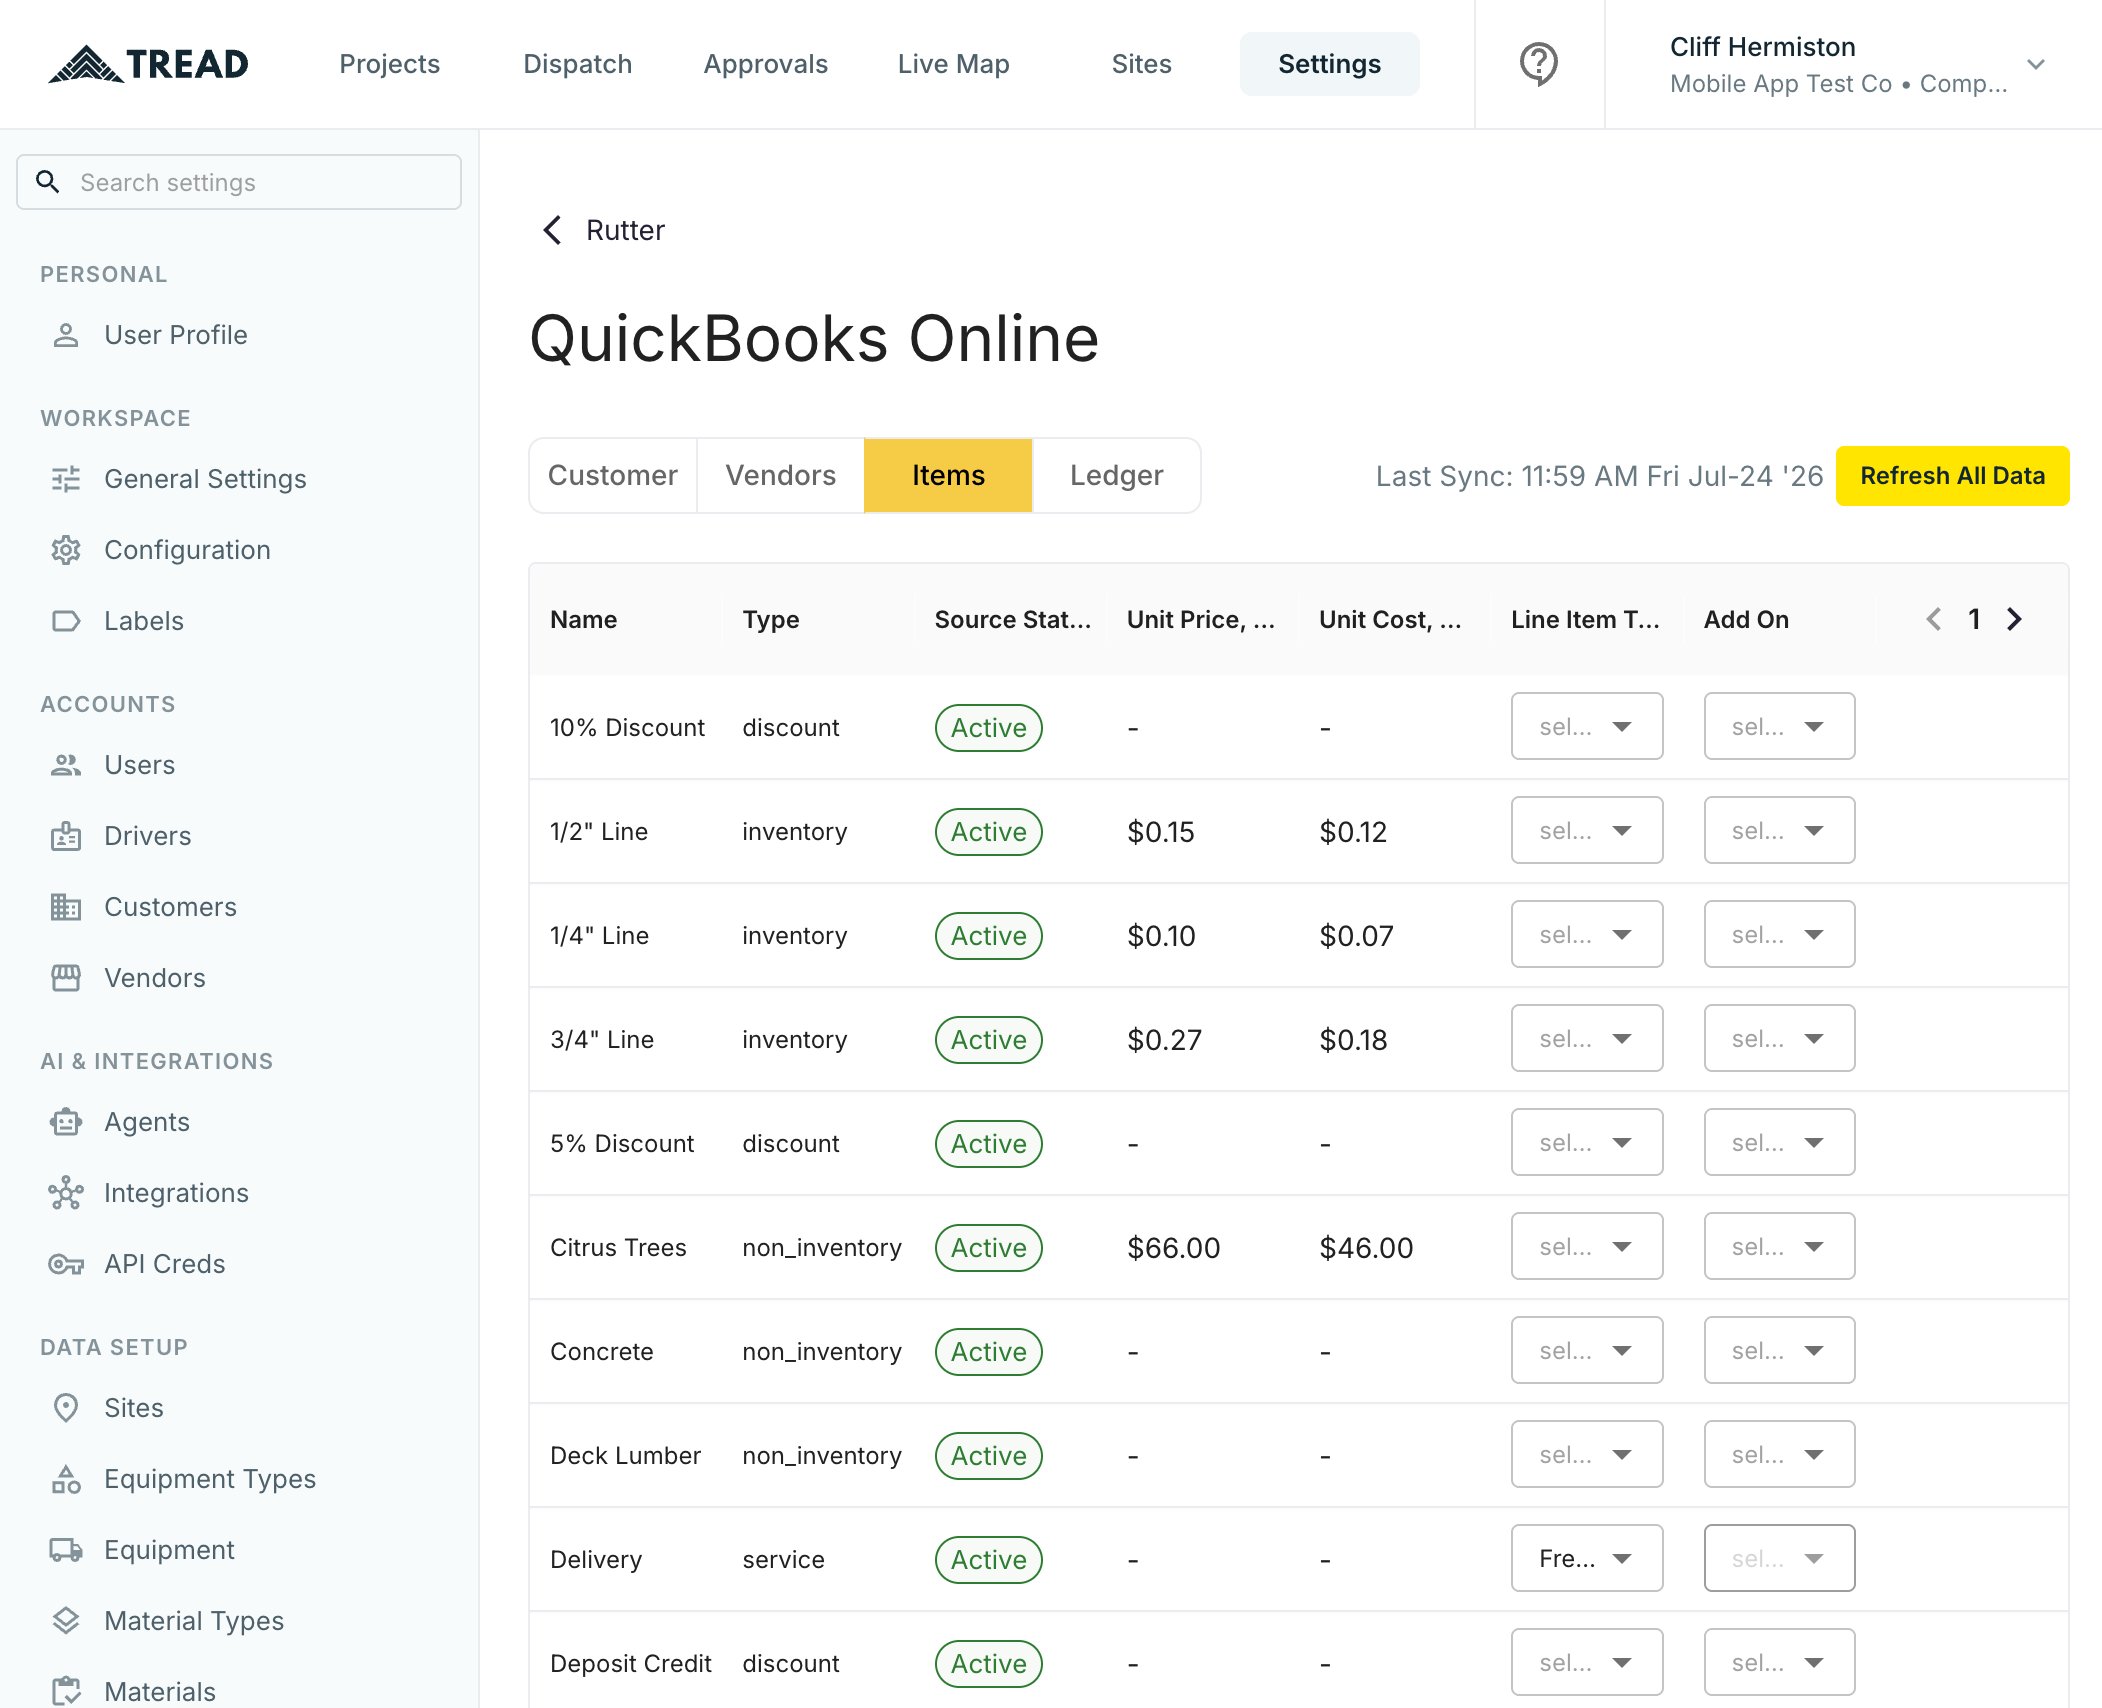Viewport: 2102px width, 1708px height.
Task: Open Line Item Type dropdown for Citrus Trees
Action: click(1587, 1246)
